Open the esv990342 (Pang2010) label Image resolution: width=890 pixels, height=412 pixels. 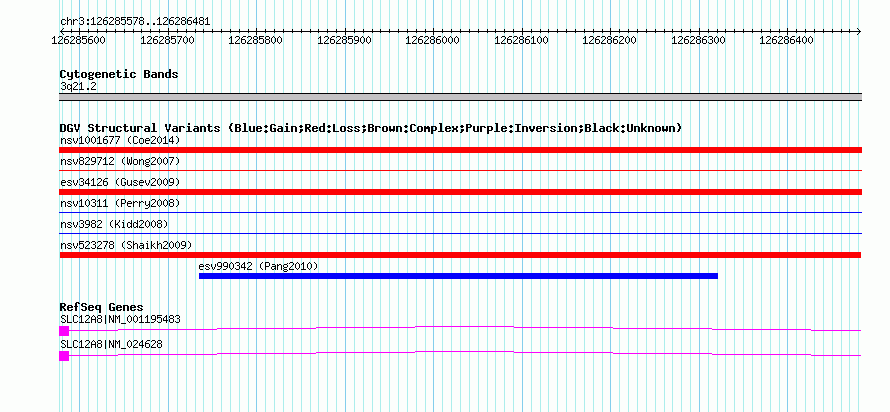[258, 266]
